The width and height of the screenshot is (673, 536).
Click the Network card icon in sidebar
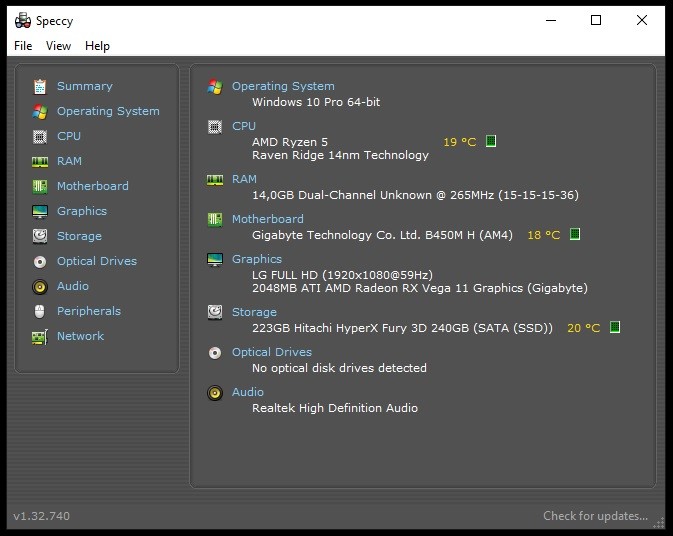(x=40, y=336)
